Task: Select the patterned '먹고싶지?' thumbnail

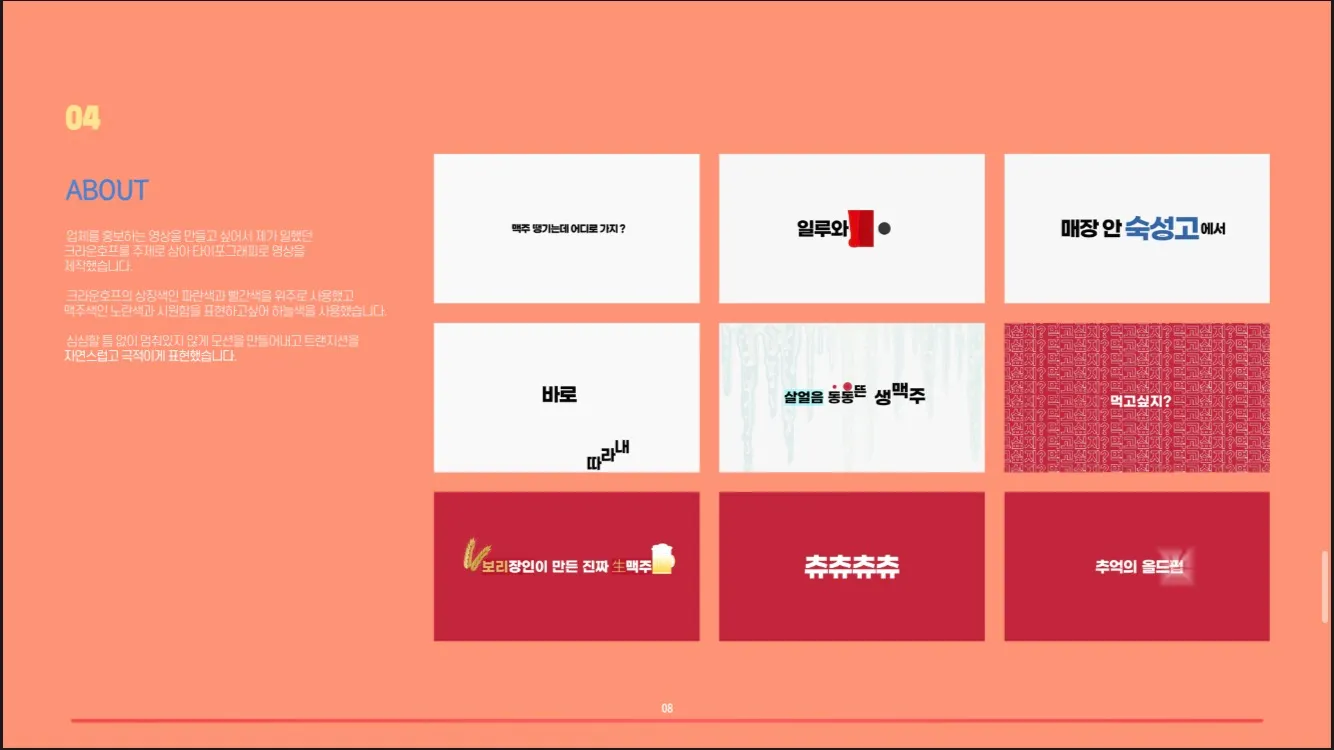Action: (1137, 398)
